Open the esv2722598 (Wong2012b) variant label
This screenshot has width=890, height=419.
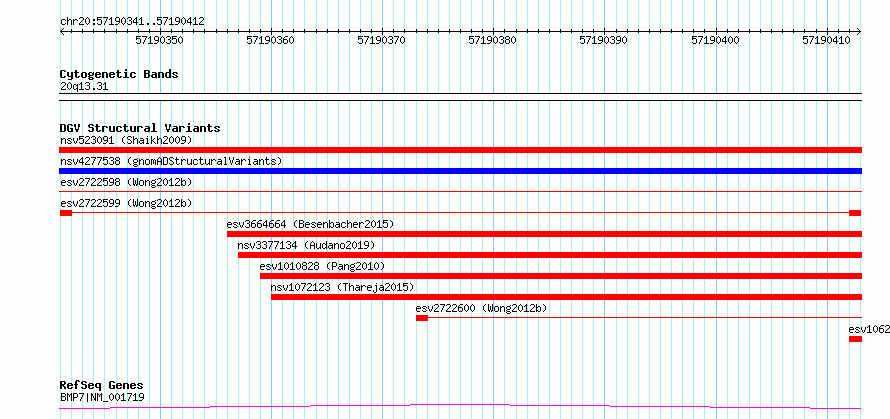click(126, 182)
